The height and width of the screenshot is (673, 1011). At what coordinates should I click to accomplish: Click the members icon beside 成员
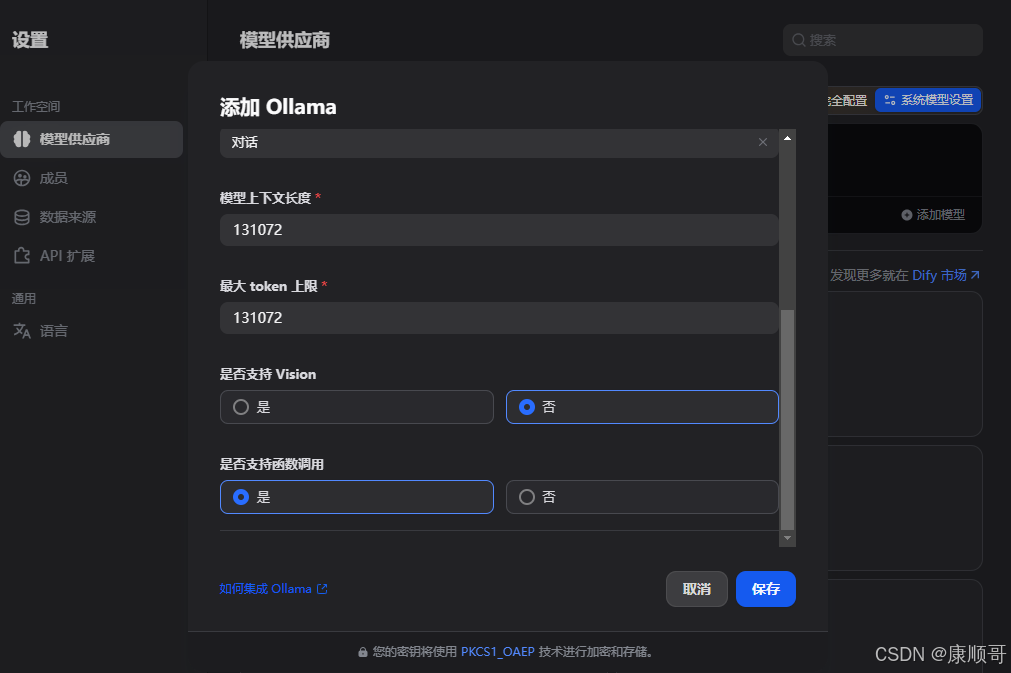[x=22, y=179]
